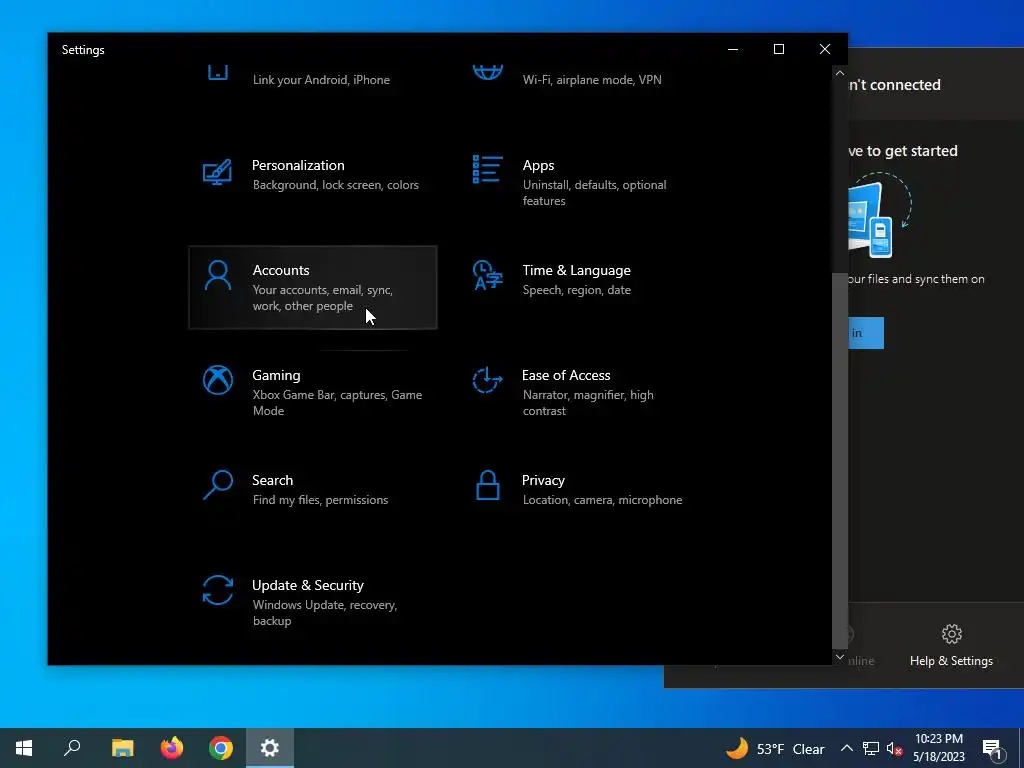This screenshot has width=1024, height=768.
Task: Maximize the Settings window
Action: 778,50
